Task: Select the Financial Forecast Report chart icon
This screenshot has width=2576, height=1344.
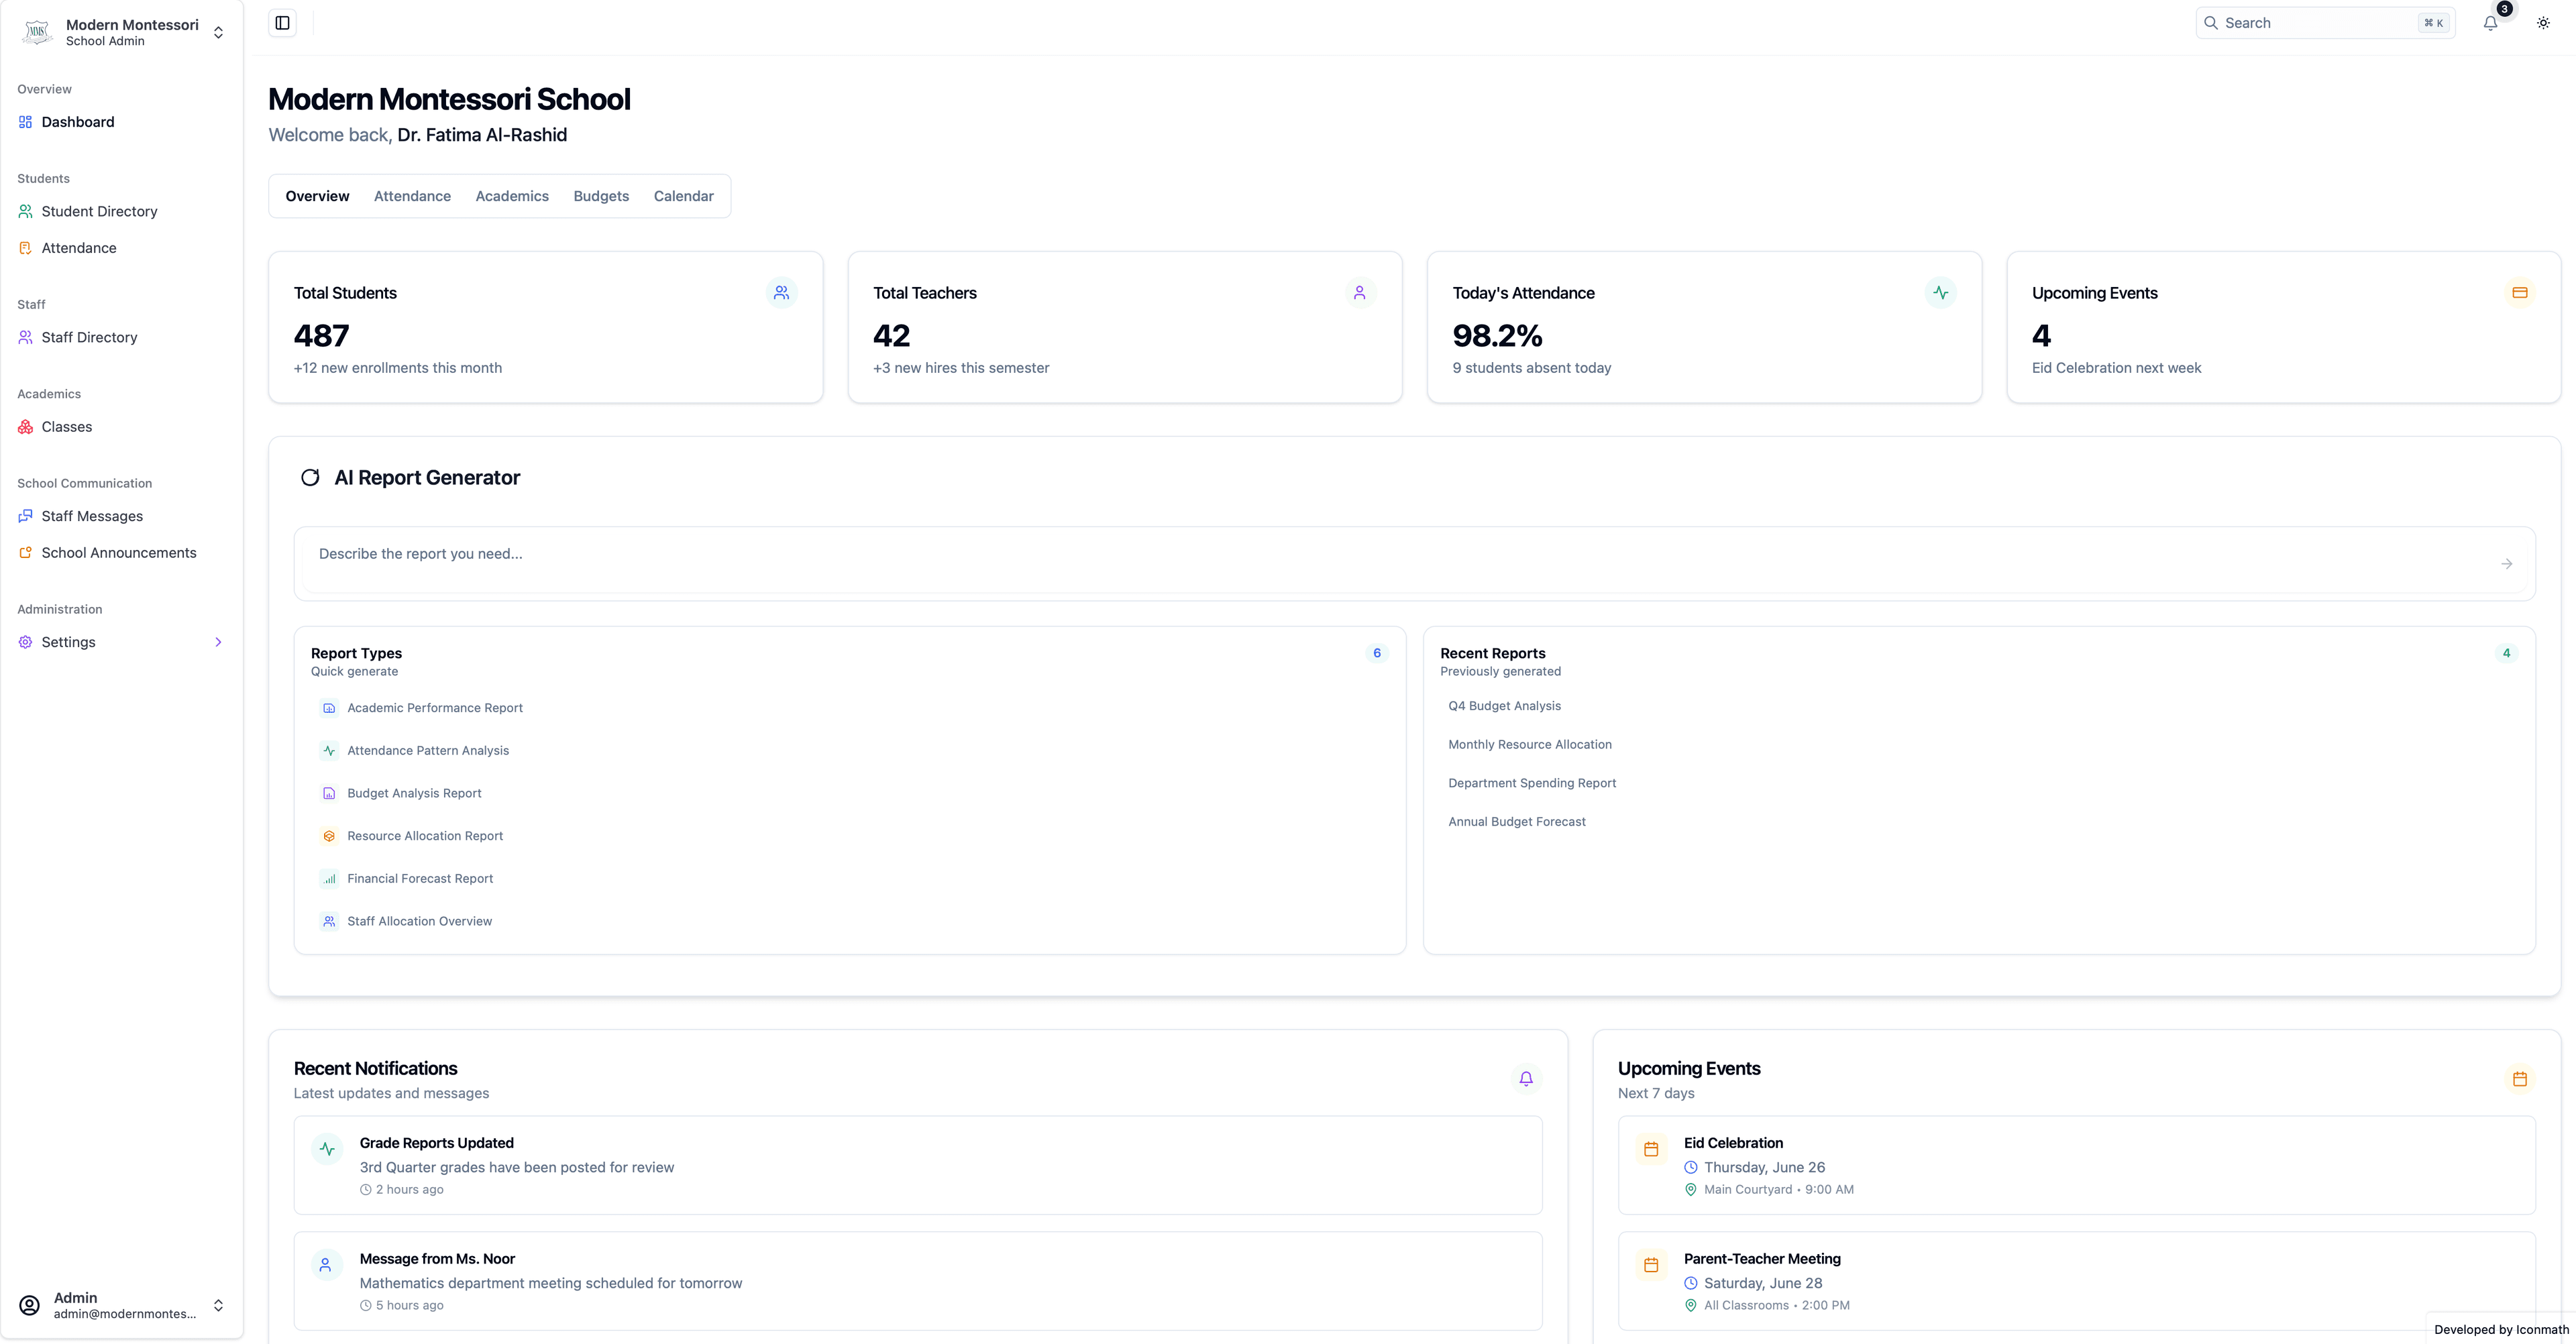Action: pos(329,878)
